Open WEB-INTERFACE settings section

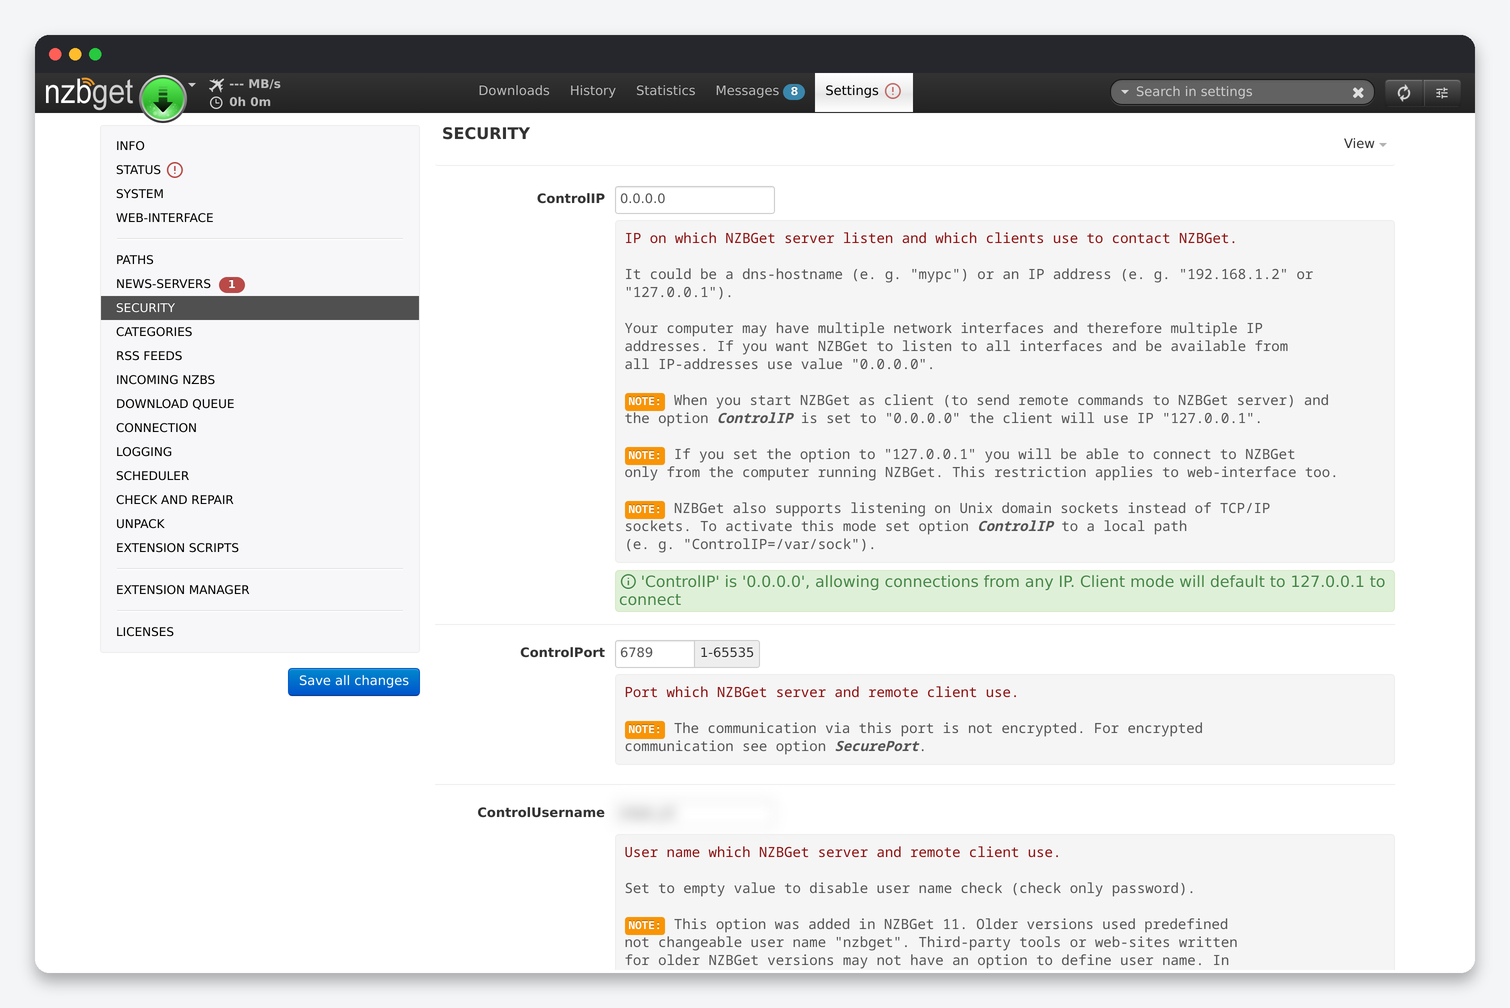[x=260, y=218]
